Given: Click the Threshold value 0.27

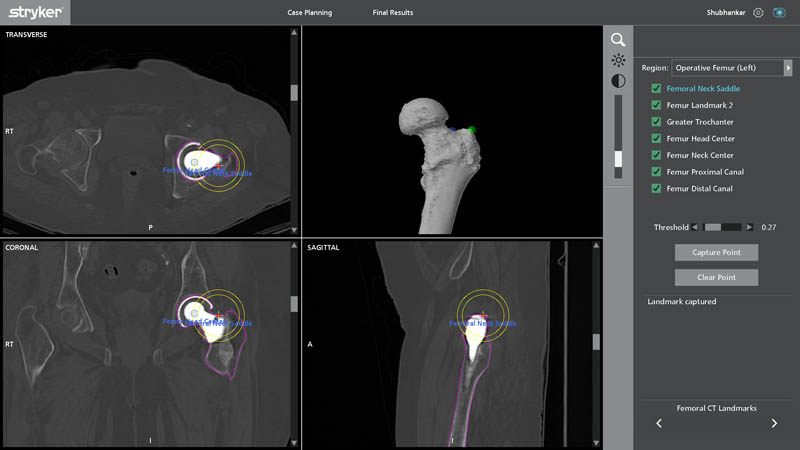Looking at the screenshot, I should coord(768,227).
